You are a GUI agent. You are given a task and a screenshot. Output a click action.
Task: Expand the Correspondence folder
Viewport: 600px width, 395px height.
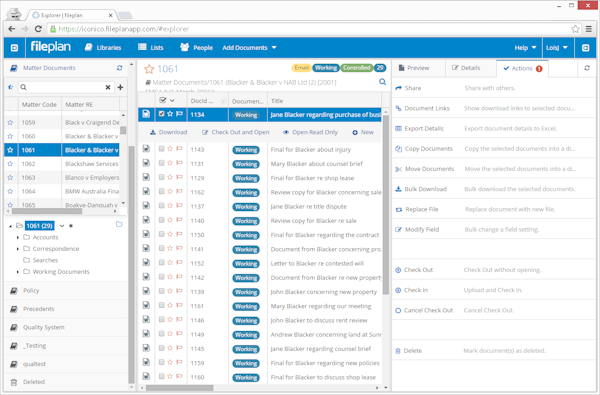18,249
